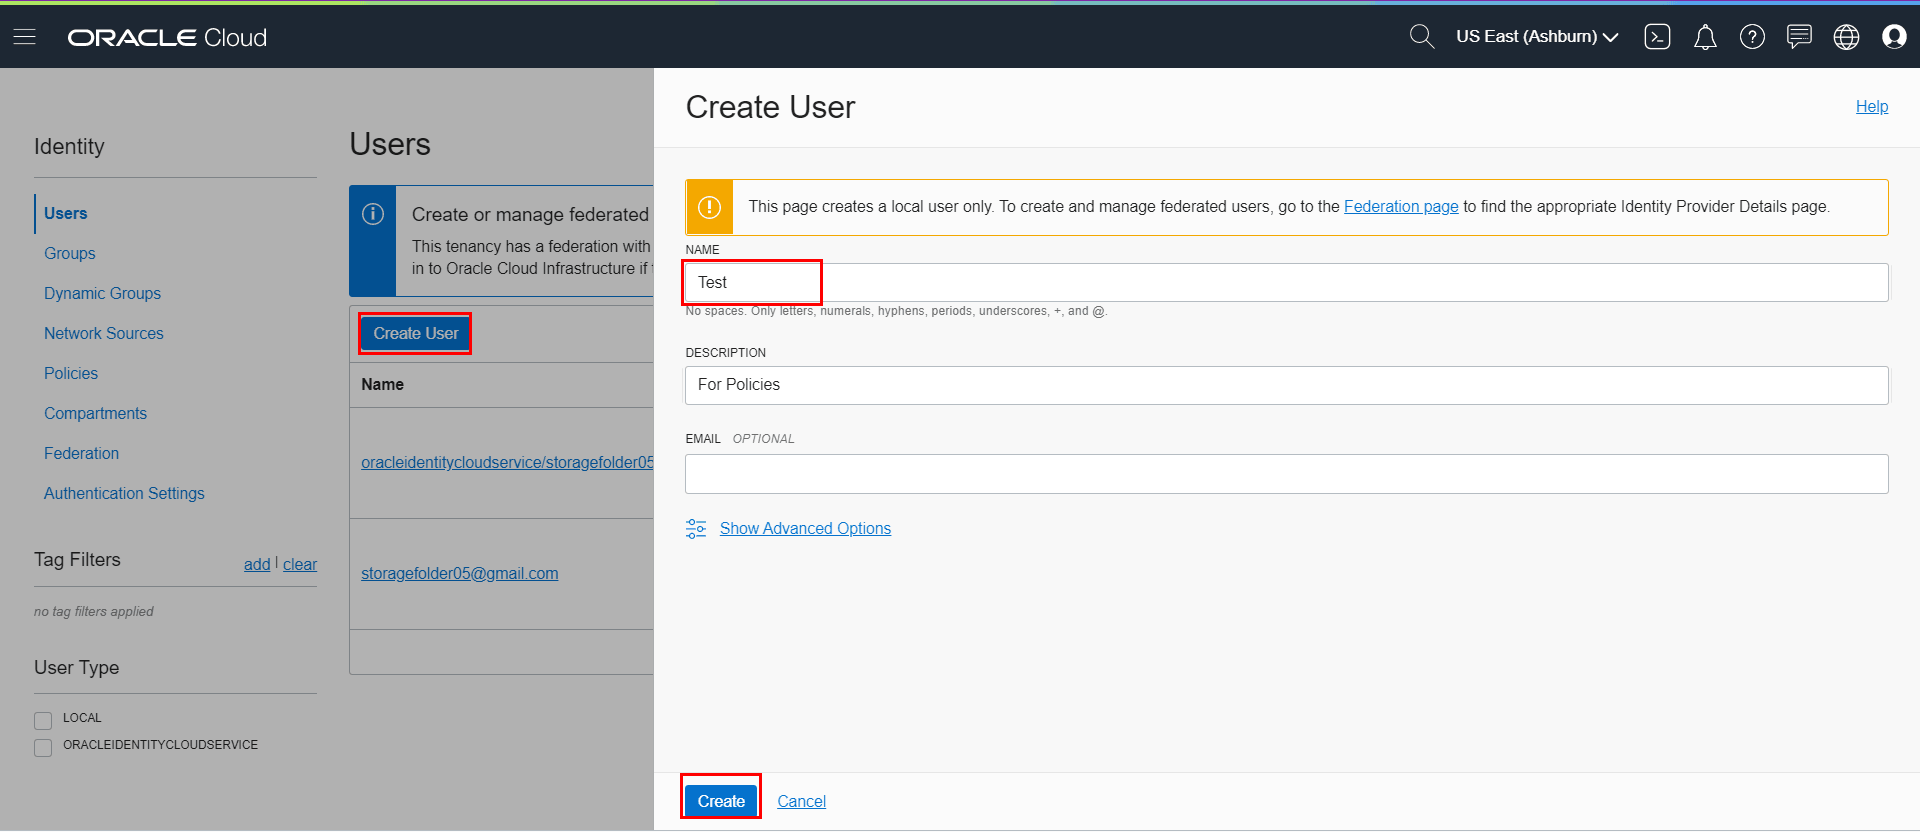Image resolution: width=1920 pixels, height=832 pixels.
Task: Open the oracleidentitycloudservice/storagefolder05 user link
Action: pos(507,462)
